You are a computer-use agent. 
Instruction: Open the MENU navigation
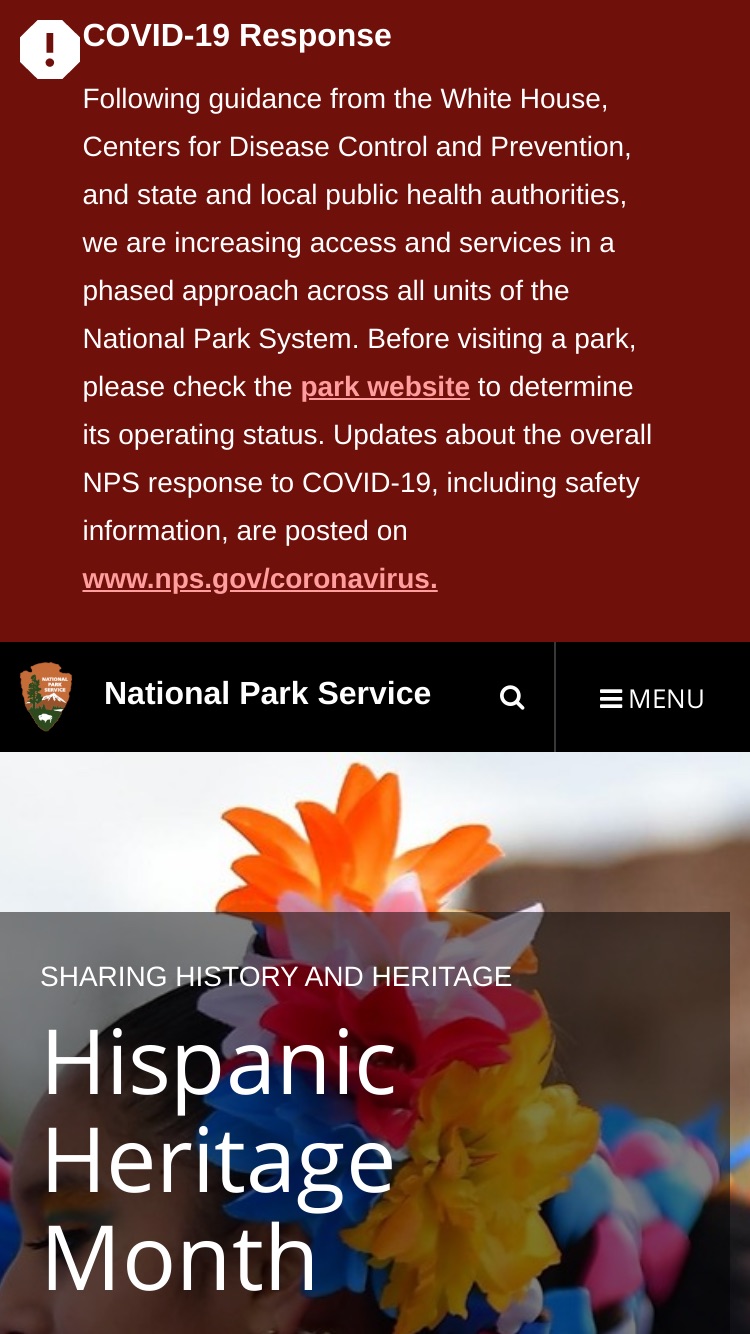tap(652, 698)
